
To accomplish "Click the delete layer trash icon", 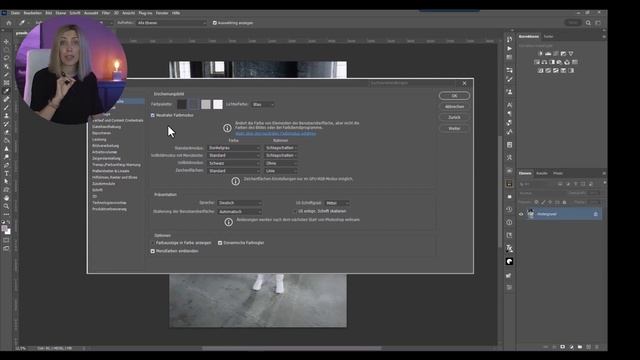I will tap(597, 347).
